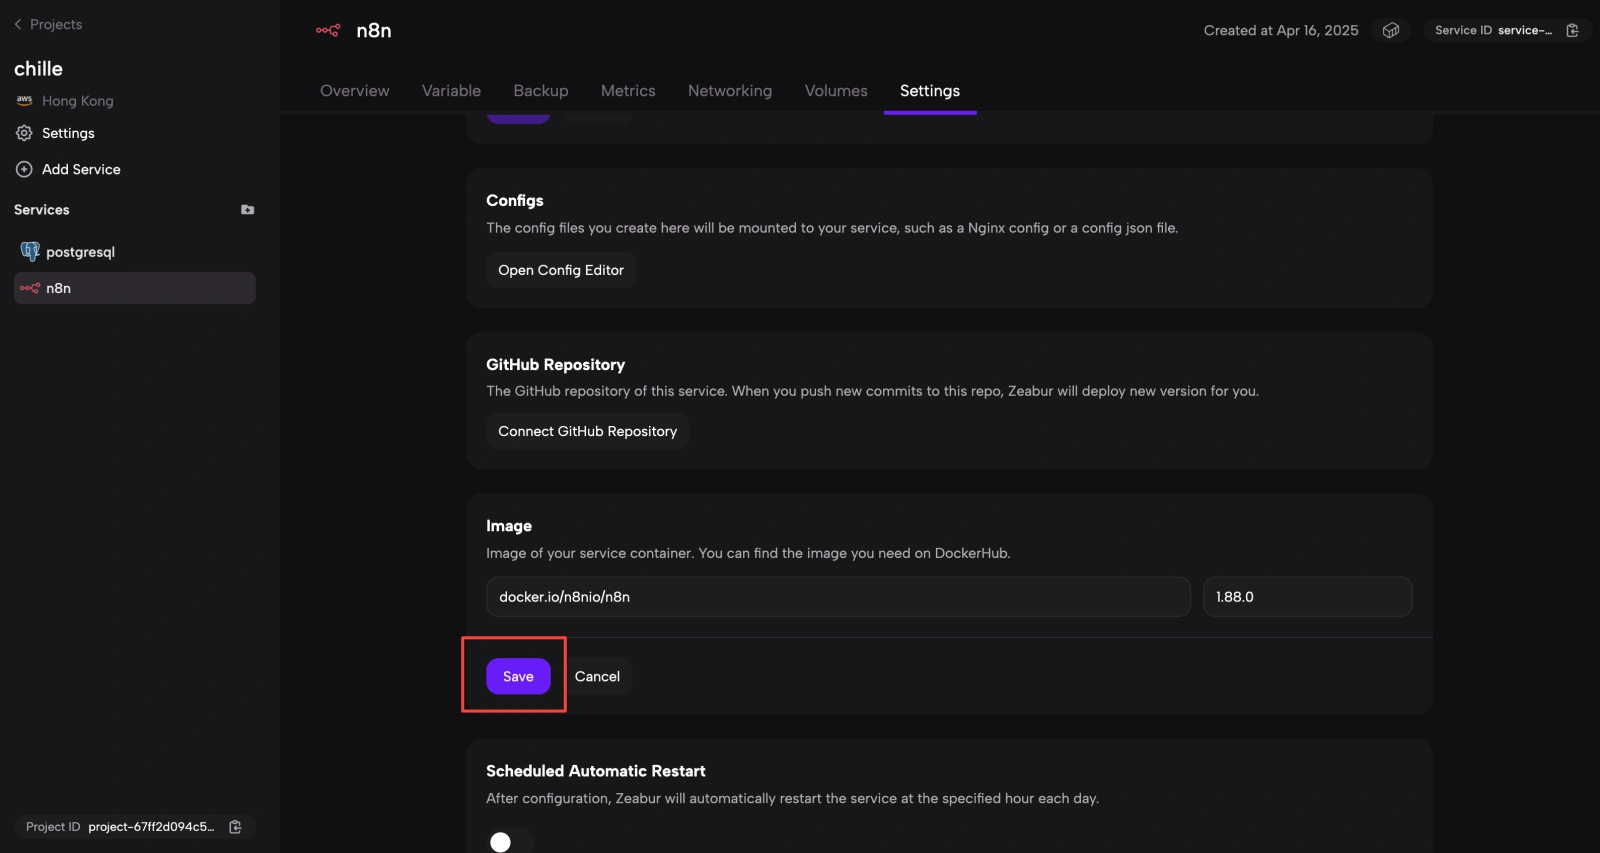Screen dimensions: 1600x853
Task: Click the Scheduled Automatic Restart heading
Action: click(596, 771)
